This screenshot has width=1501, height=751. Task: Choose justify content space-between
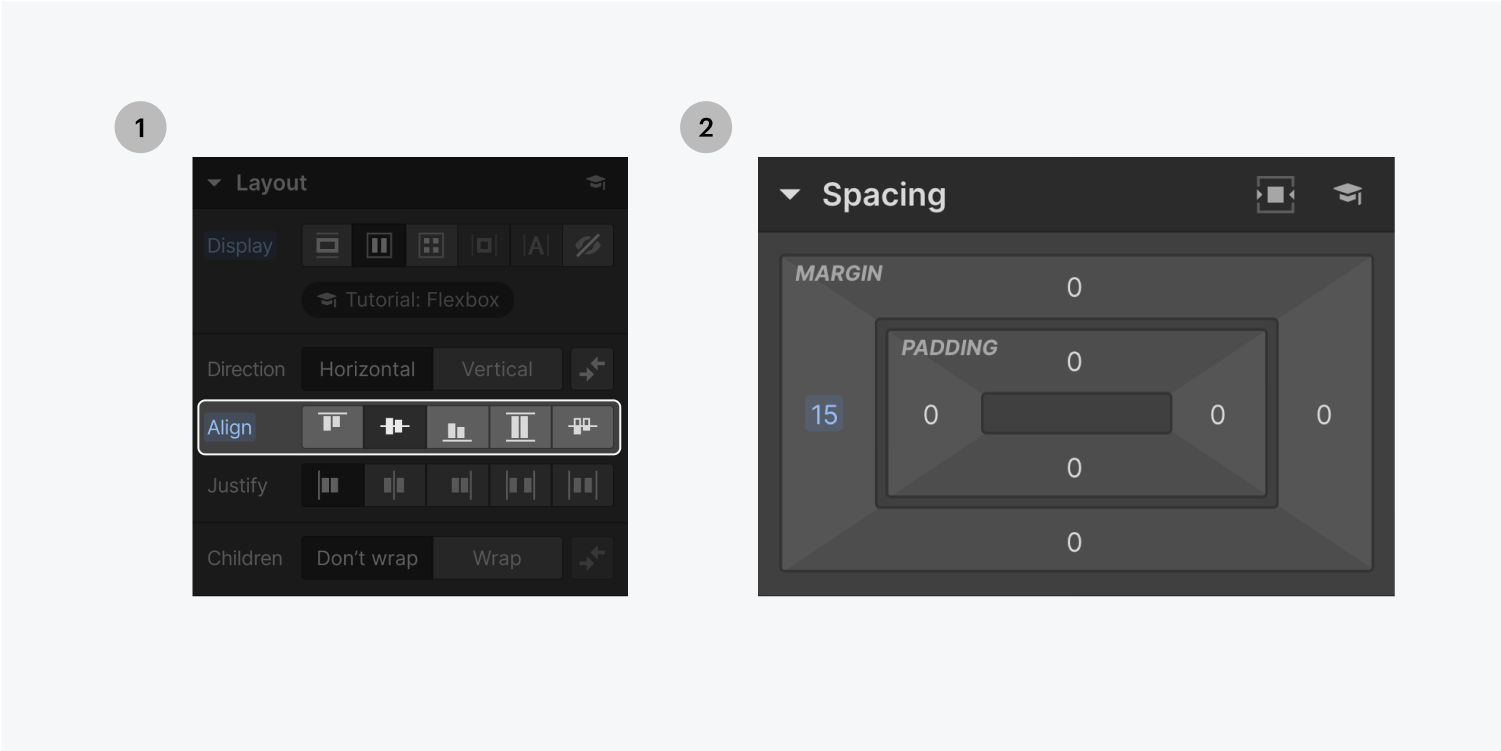[520, 485]
